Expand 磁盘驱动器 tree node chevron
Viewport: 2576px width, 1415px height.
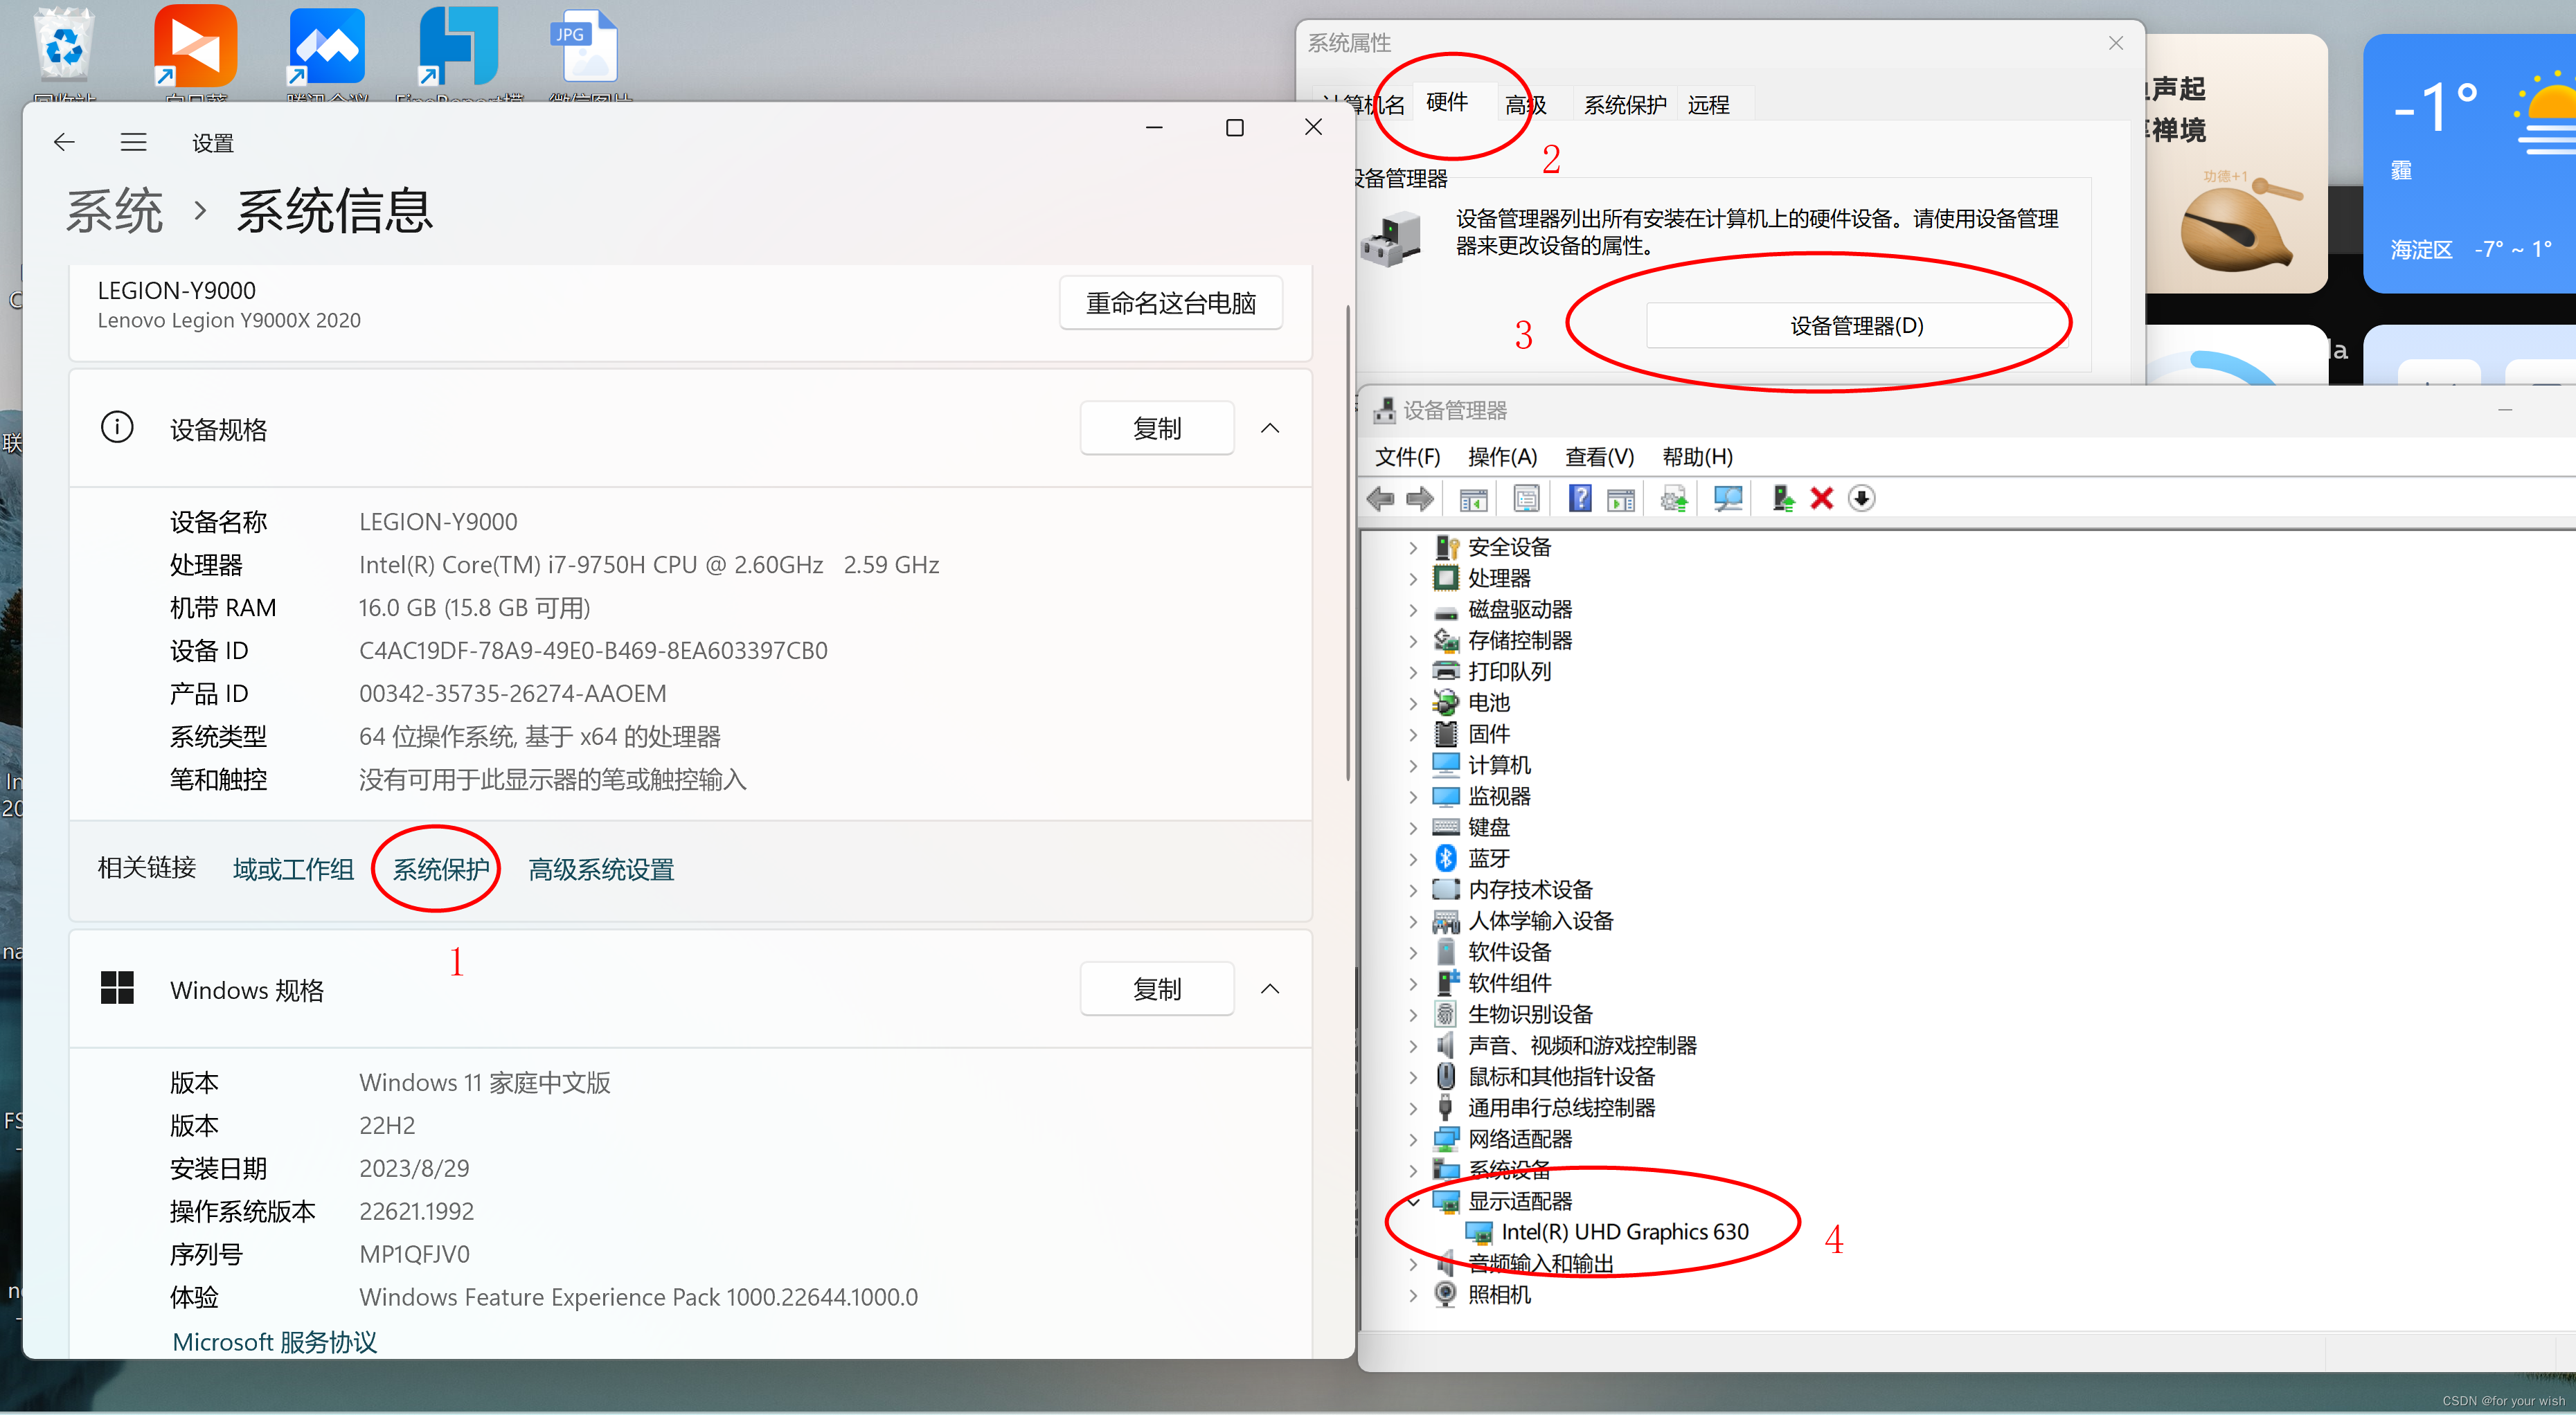(x=1413, y=609)
